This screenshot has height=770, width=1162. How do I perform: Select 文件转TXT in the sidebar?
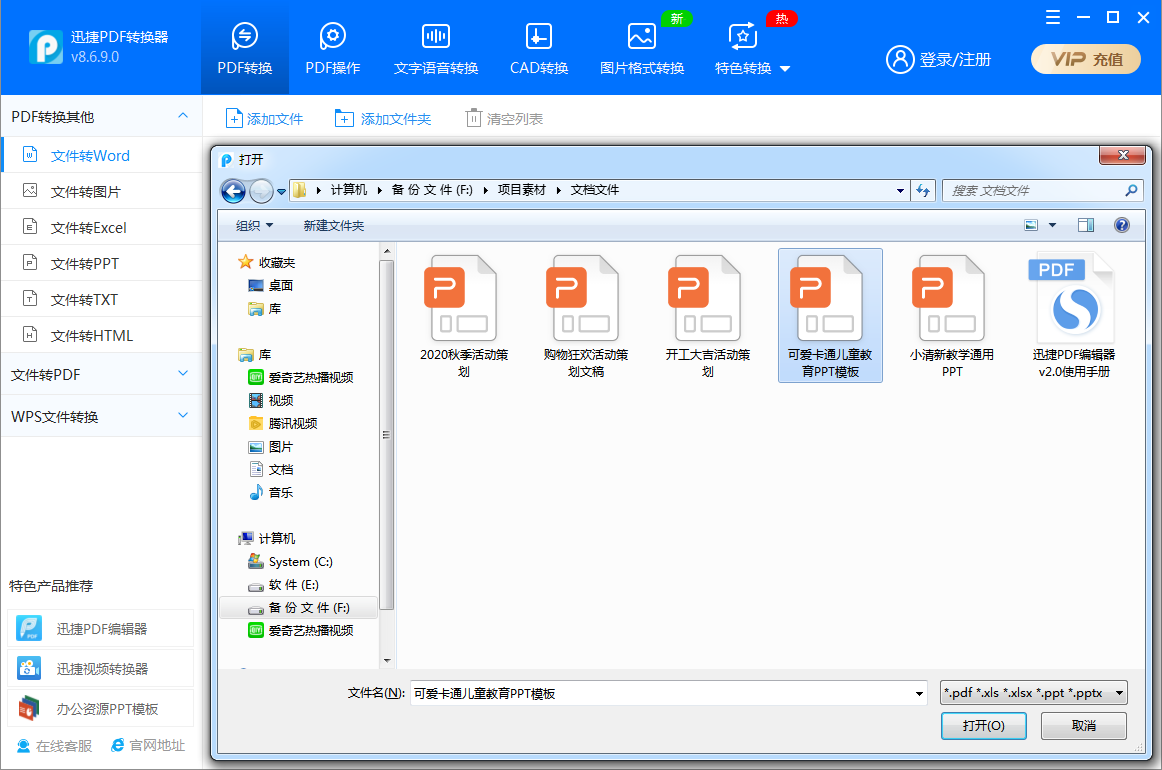tap(102, 299)
